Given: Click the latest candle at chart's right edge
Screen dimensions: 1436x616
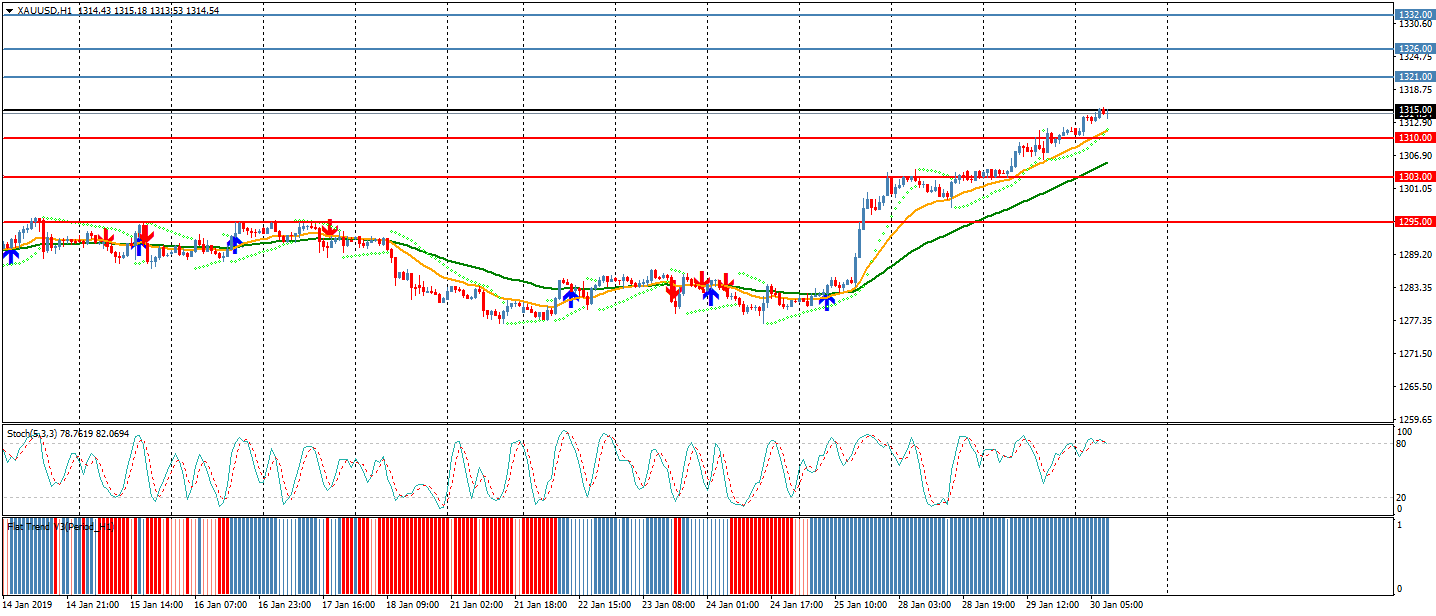Looking at the screenshot, I should [1105, 113].
